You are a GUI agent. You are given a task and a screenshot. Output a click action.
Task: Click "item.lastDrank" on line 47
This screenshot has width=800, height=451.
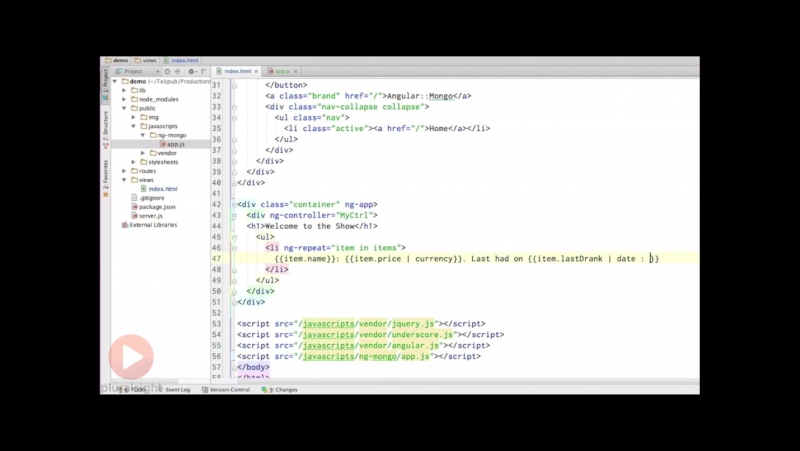click(570, 259)
